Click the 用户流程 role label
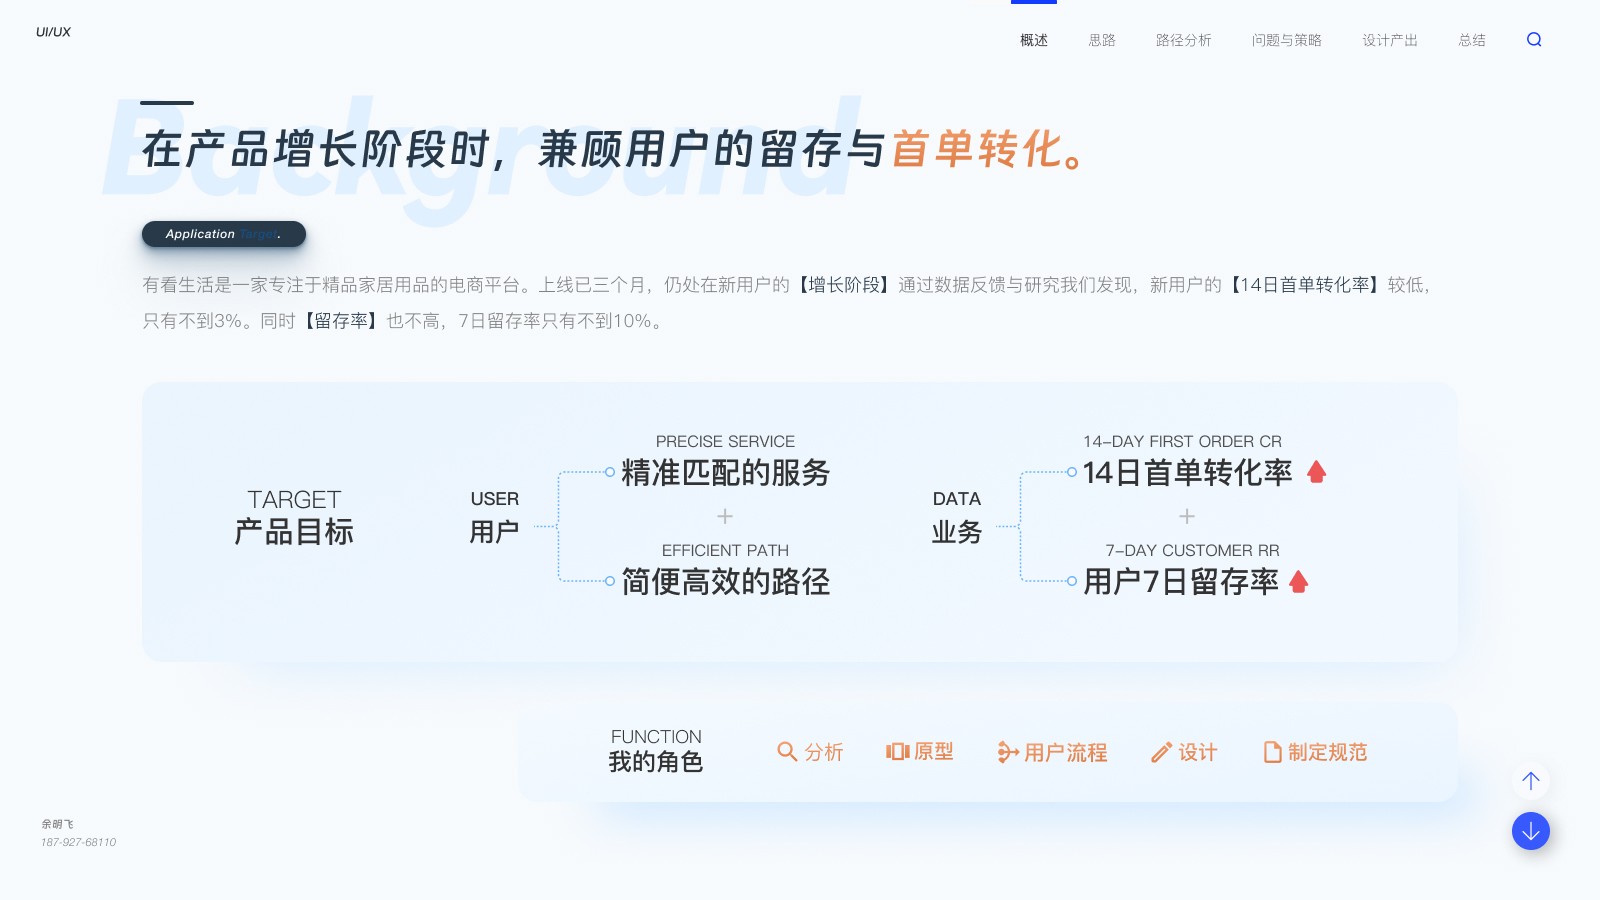 (x=1066, y=752)
